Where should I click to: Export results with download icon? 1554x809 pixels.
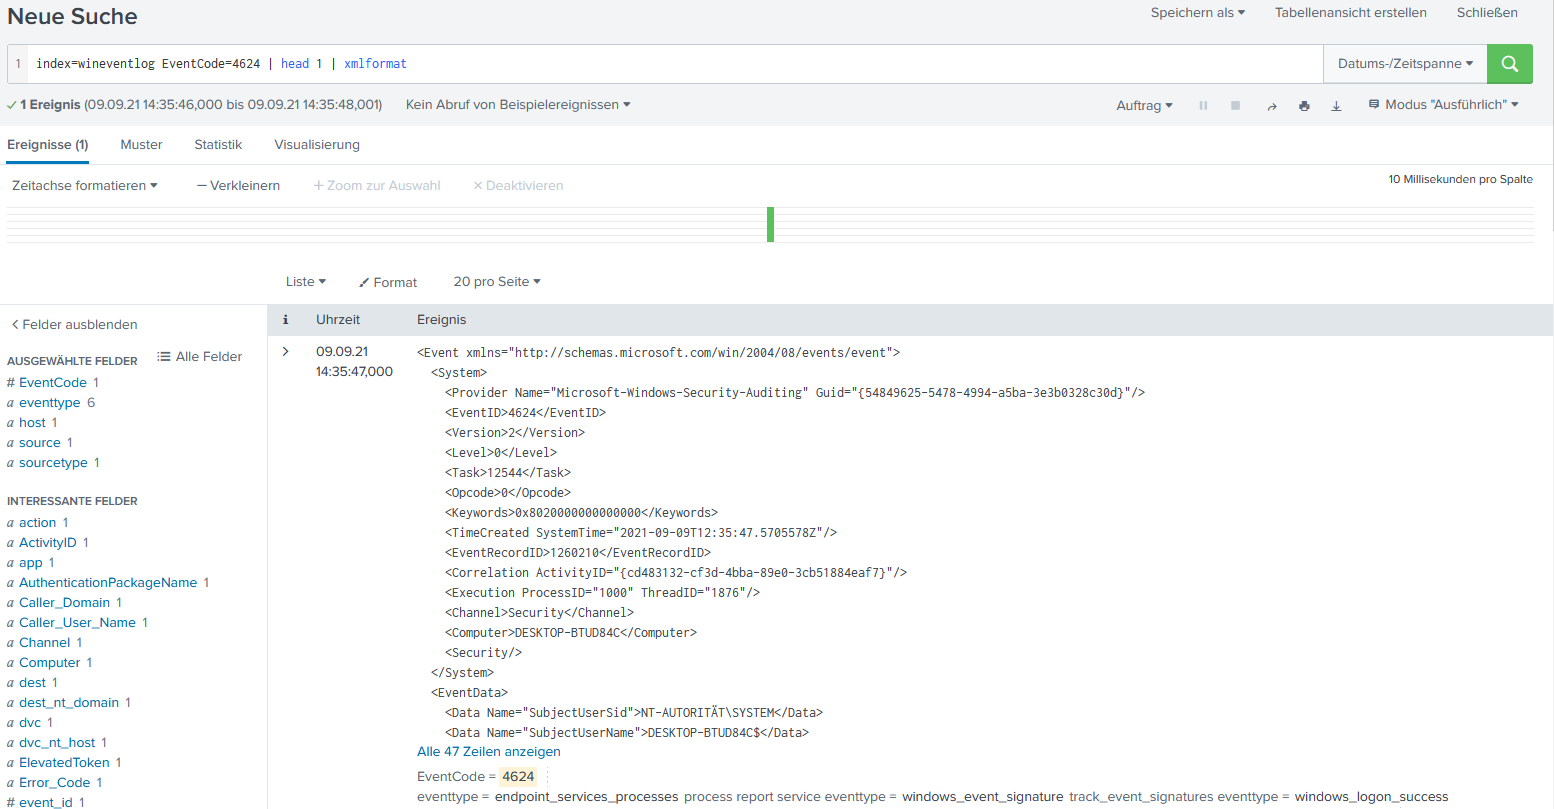coord(1336,105)
